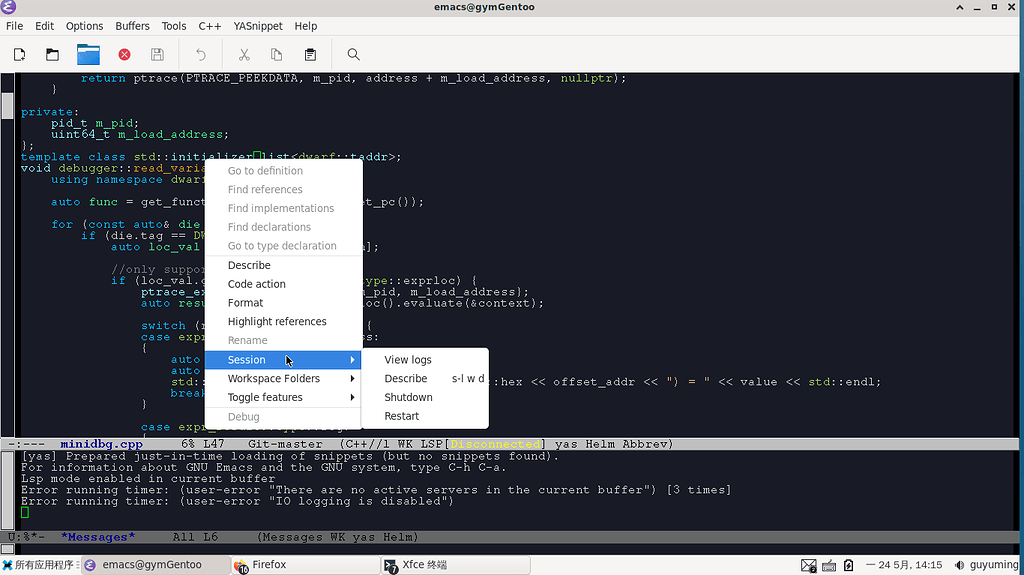Choose Format in the context menu
The height and width of the screenshot is (575, 1024).
click(283, 303)
